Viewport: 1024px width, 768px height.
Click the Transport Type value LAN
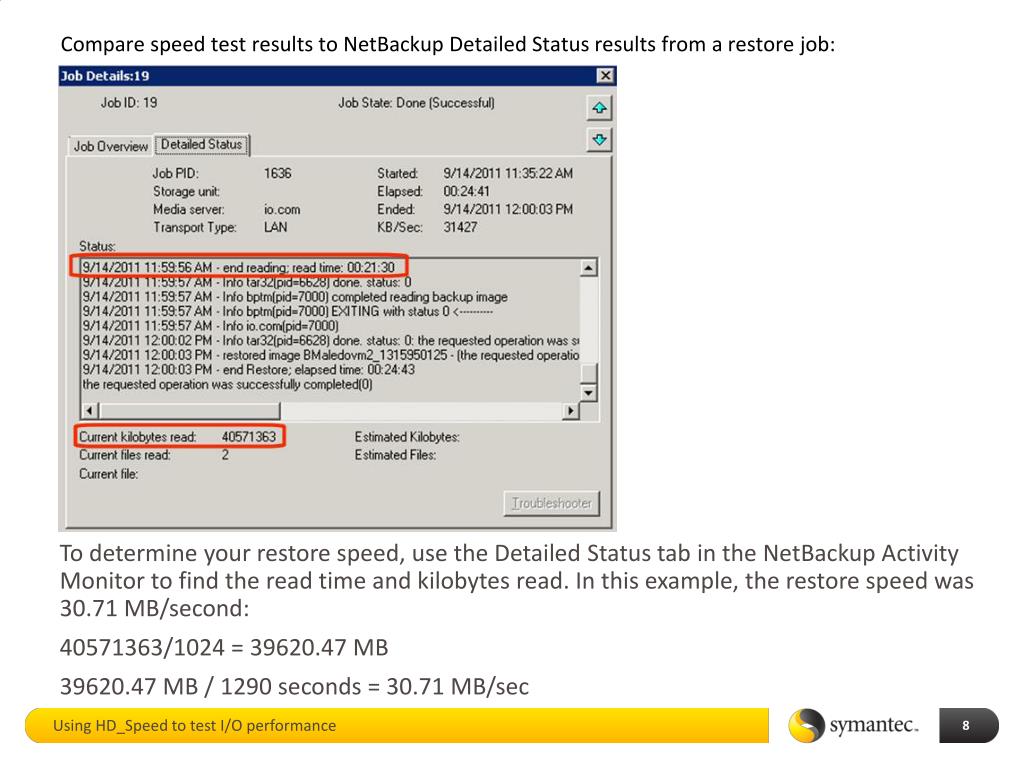click(276, 227)
